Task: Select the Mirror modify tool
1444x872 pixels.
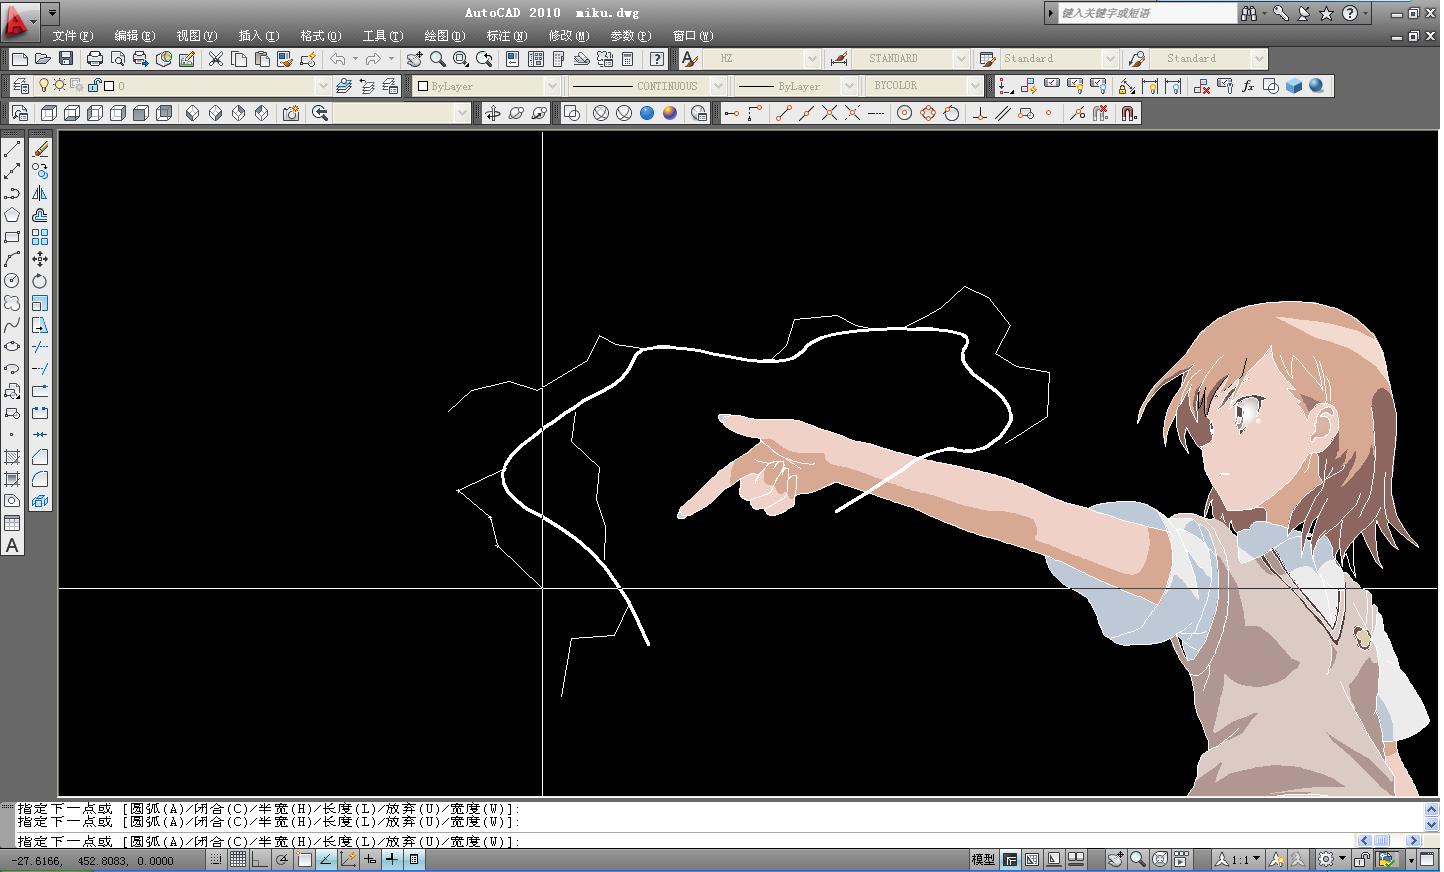Action: tap(40, 193)
